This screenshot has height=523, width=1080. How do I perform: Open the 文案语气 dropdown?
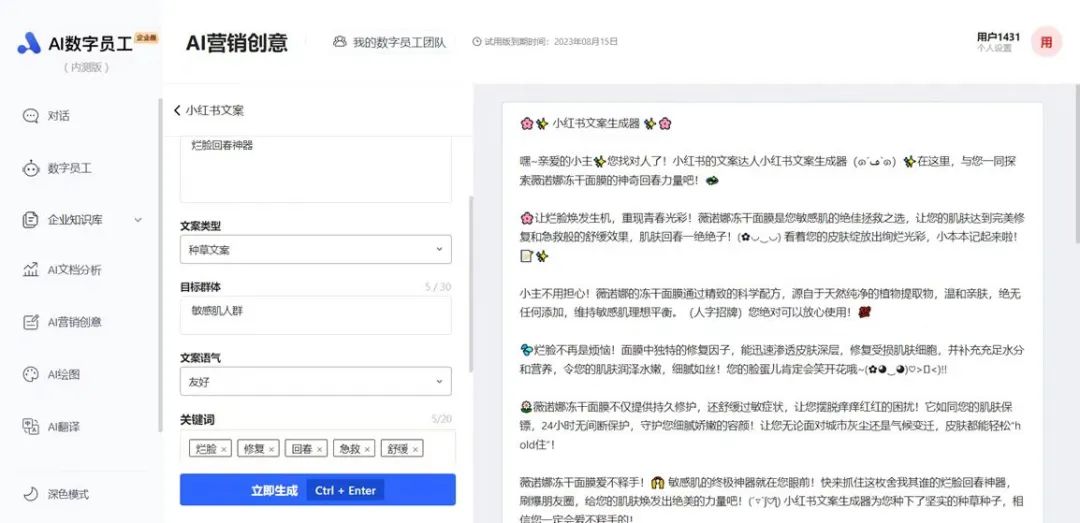(315, 381)
